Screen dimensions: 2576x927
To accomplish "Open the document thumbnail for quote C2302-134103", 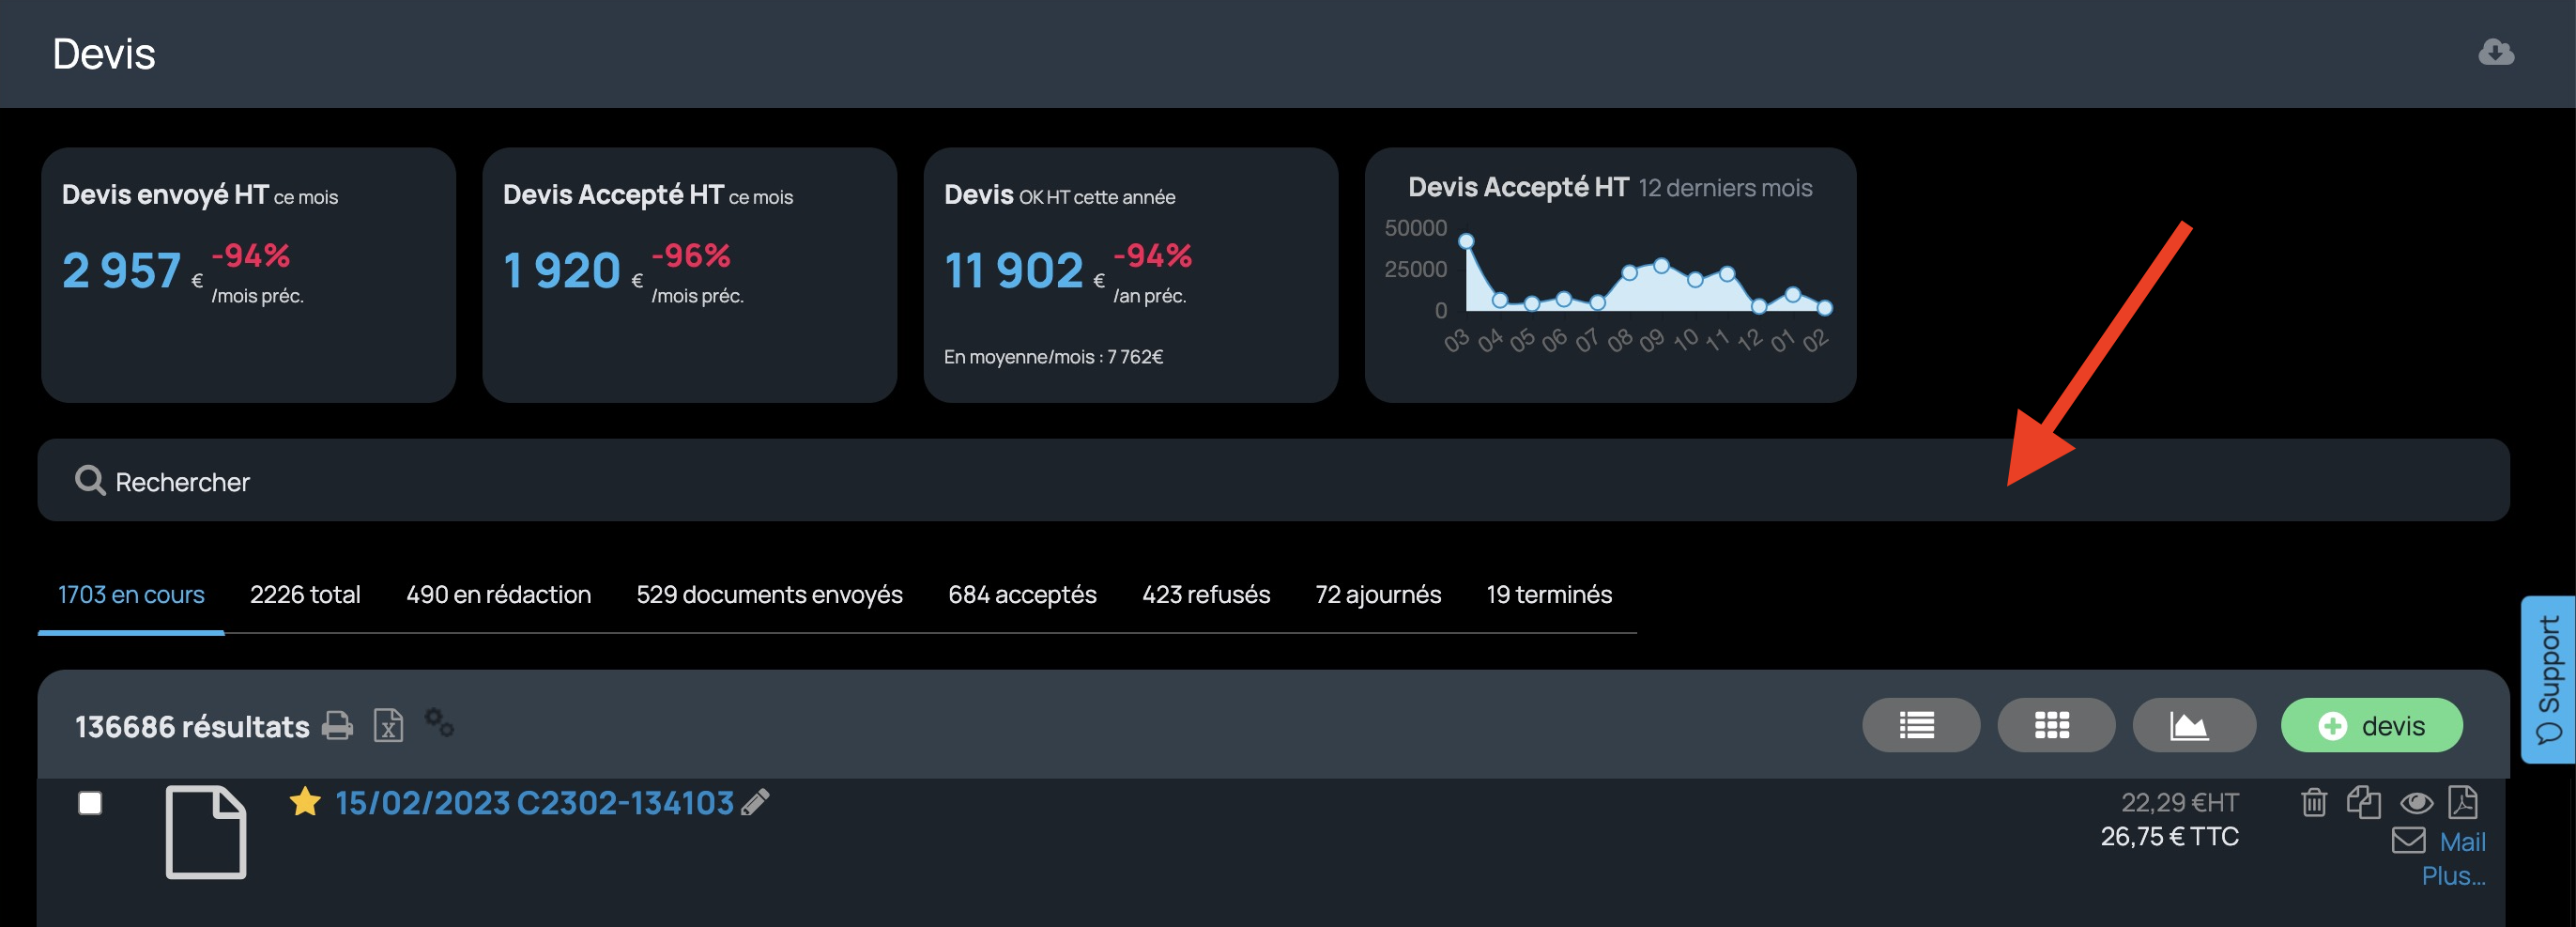I will [206, 832].
